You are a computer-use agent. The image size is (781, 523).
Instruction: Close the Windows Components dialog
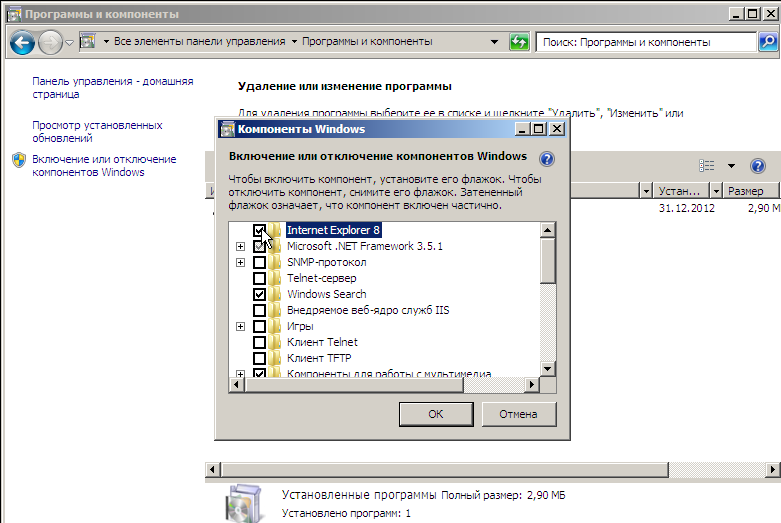pyautogui.click(x=557, y=129)
